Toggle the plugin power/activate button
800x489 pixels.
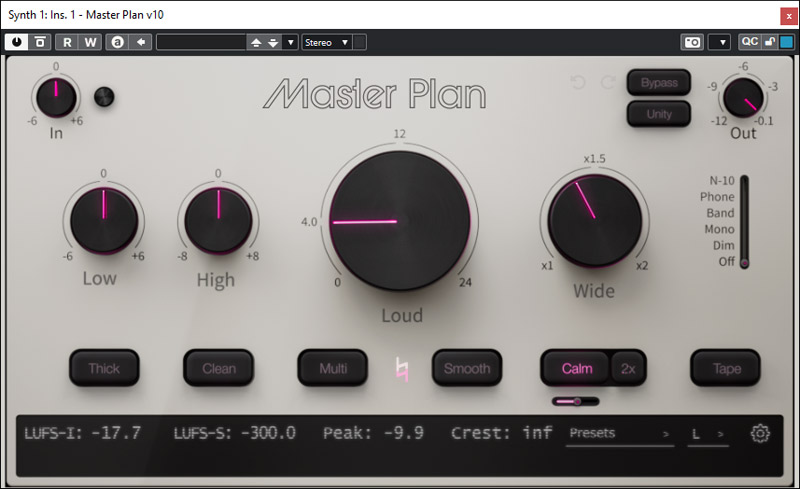pos(17,42)
